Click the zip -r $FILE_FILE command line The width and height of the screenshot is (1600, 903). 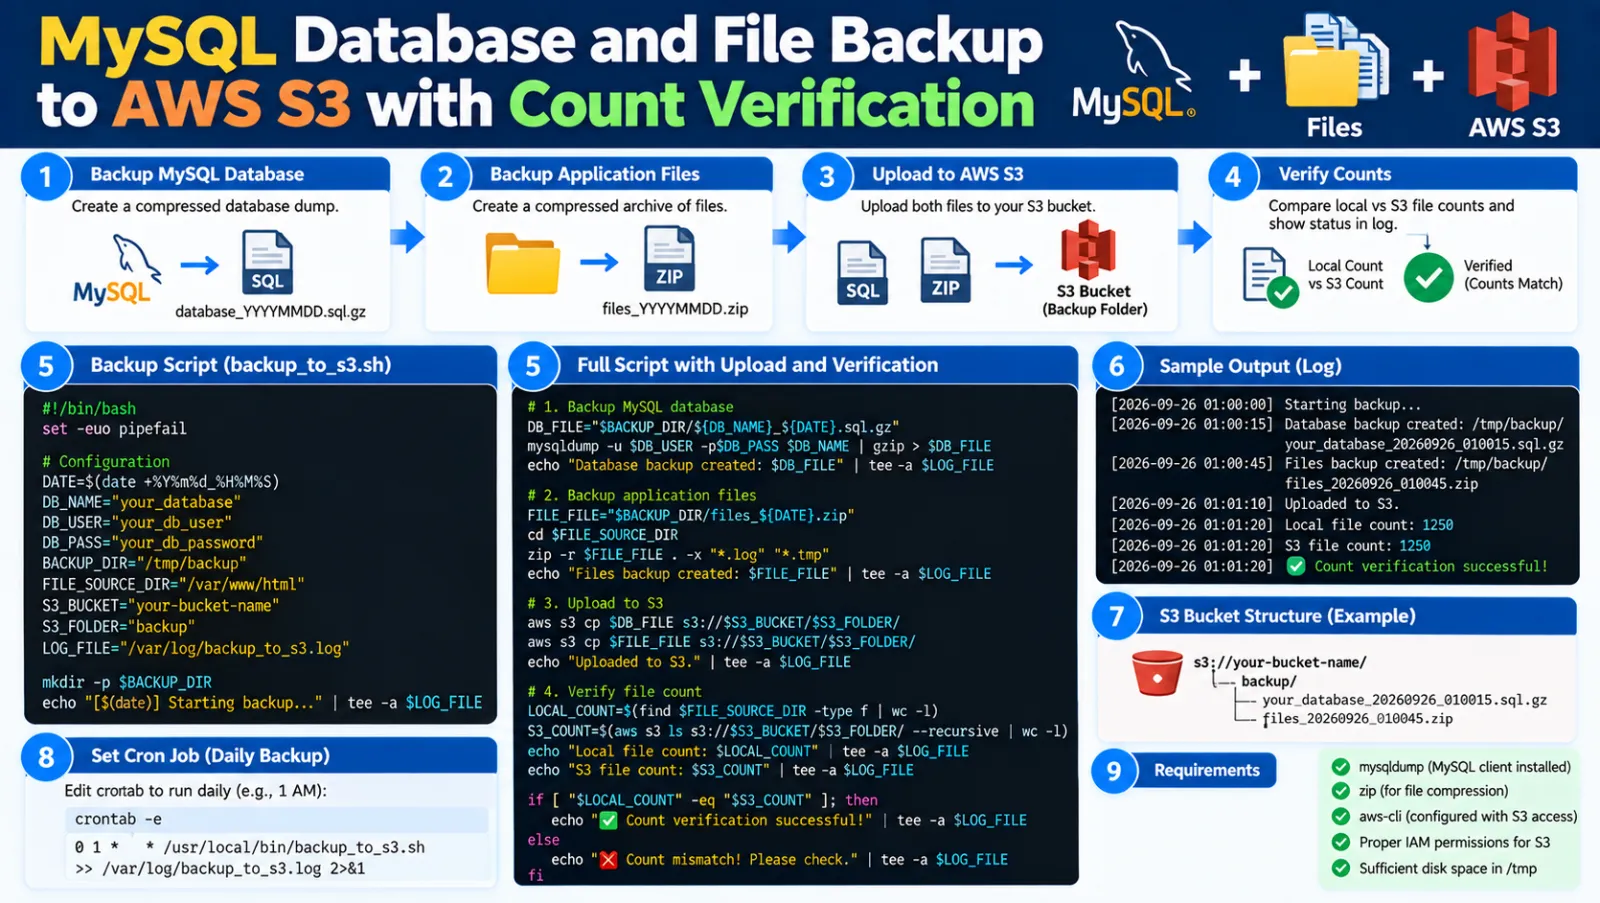tap(678, 554)
